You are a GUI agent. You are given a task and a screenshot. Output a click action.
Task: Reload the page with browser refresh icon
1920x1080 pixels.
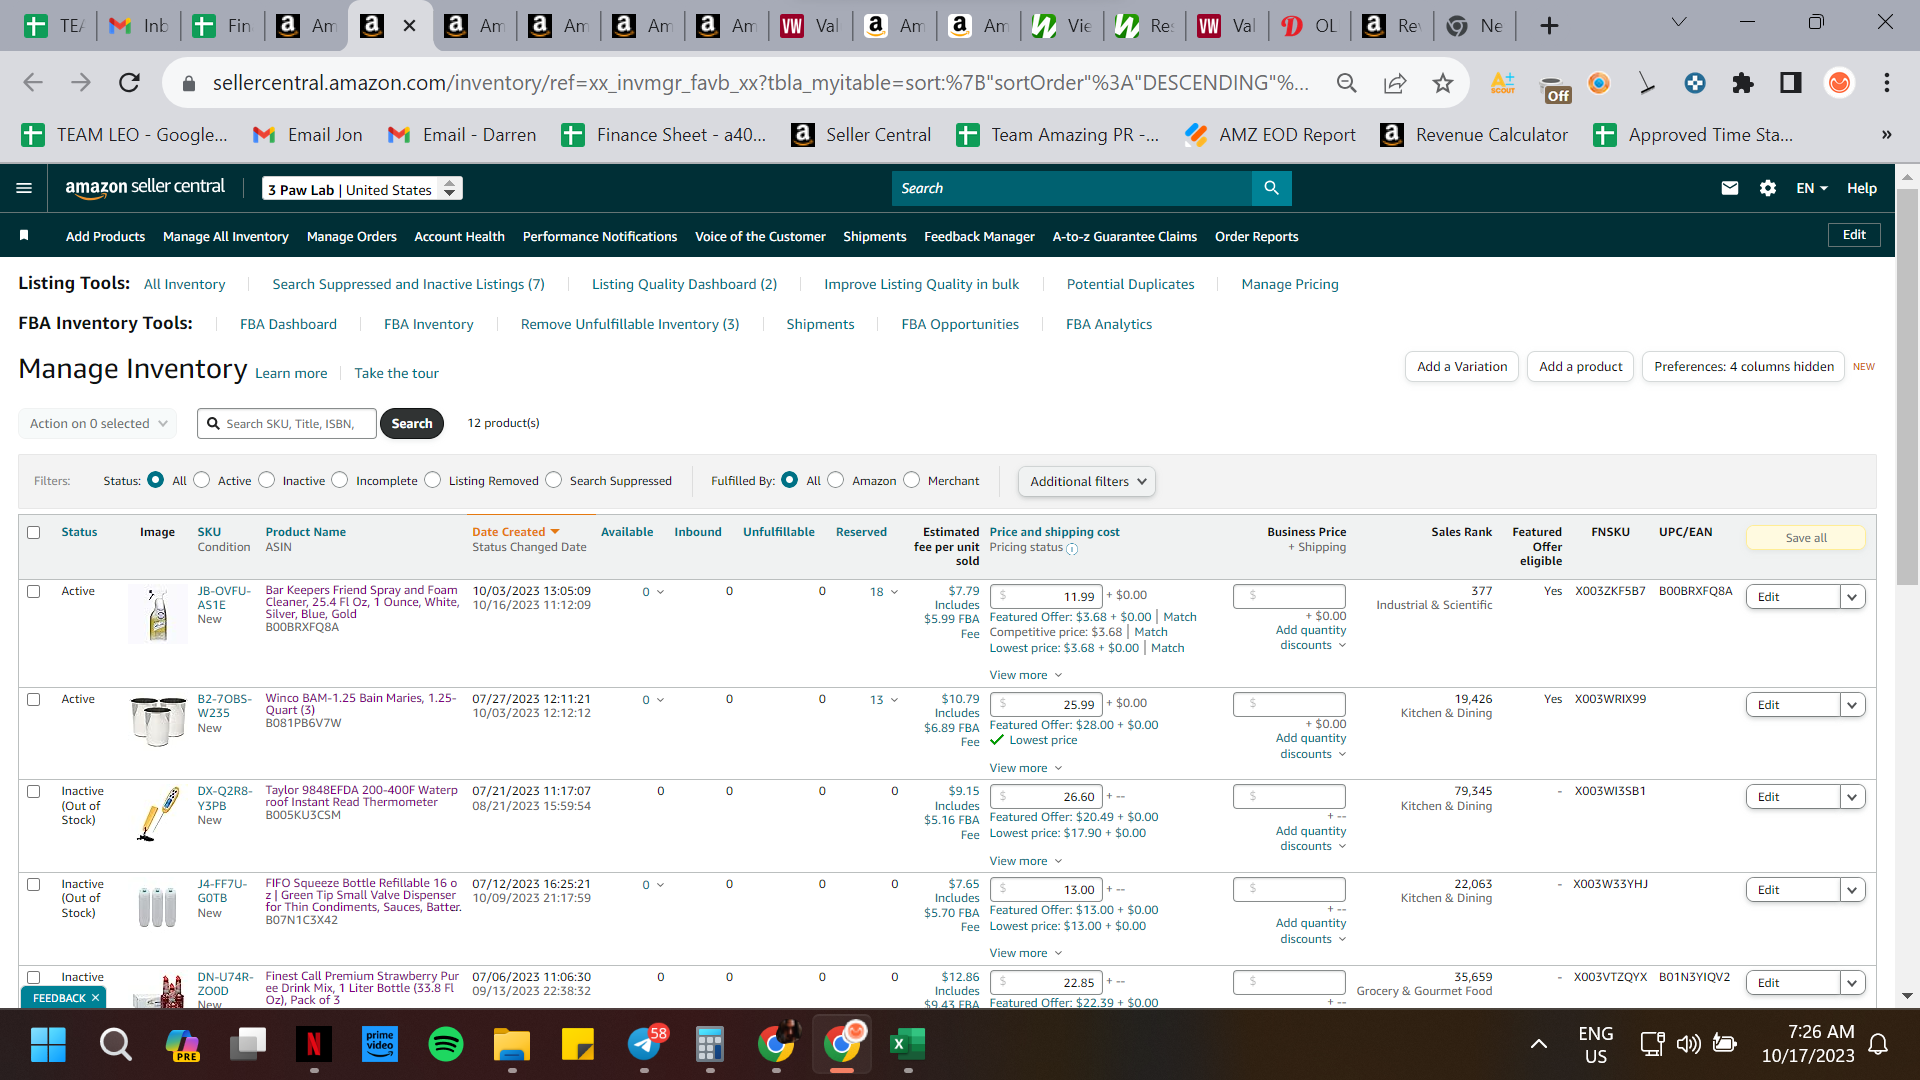tap(129, 83)
